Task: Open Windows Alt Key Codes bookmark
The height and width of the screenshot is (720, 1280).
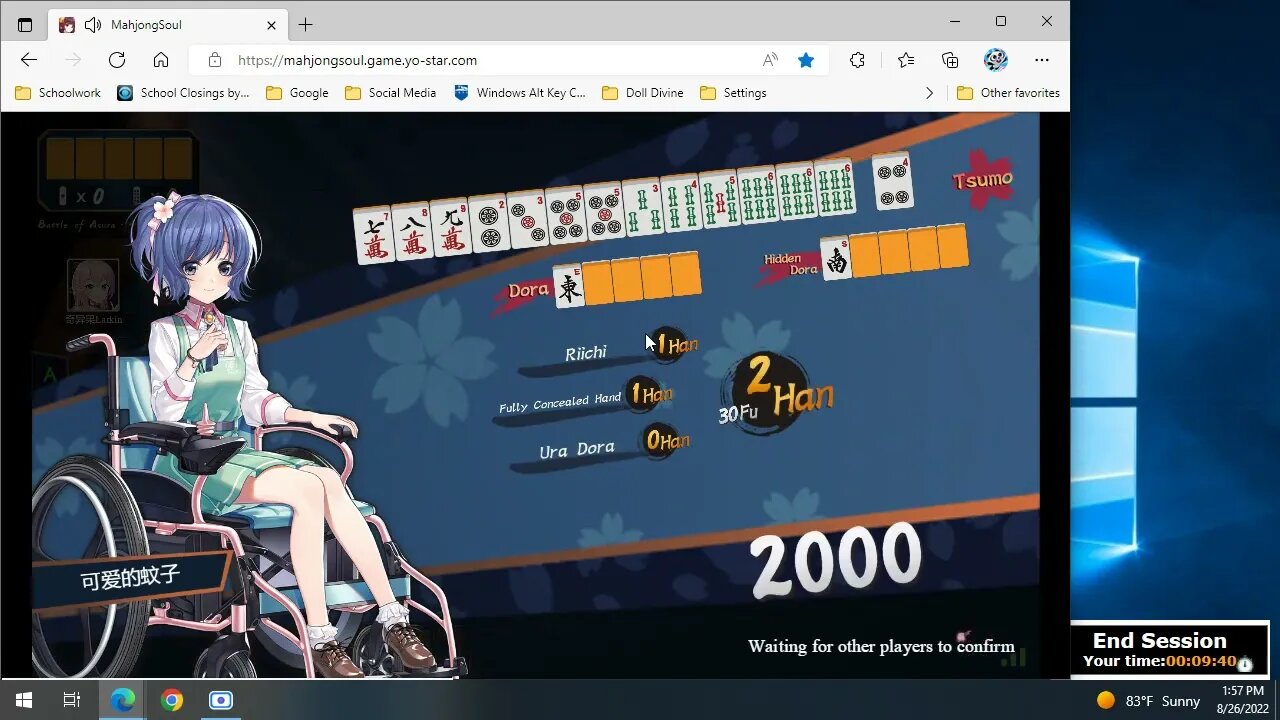Action: tap(520, 93)
